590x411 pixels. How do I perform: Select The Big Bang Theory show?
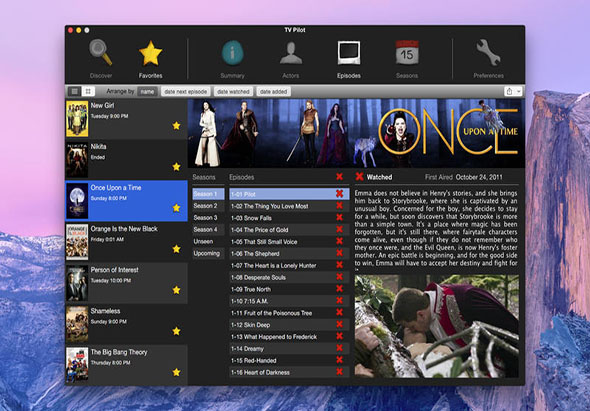click(x=126, y=365)
